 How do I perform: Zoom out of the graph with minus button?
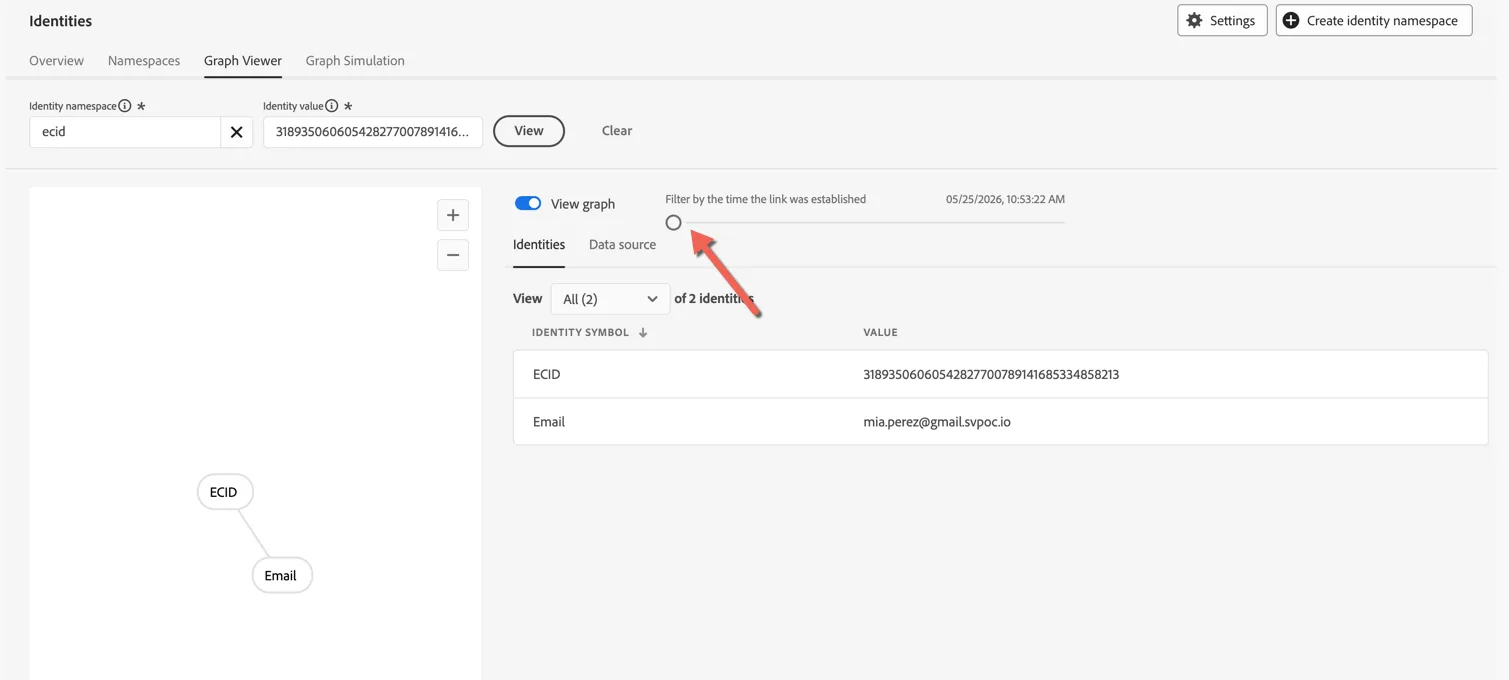click(453, 255)
